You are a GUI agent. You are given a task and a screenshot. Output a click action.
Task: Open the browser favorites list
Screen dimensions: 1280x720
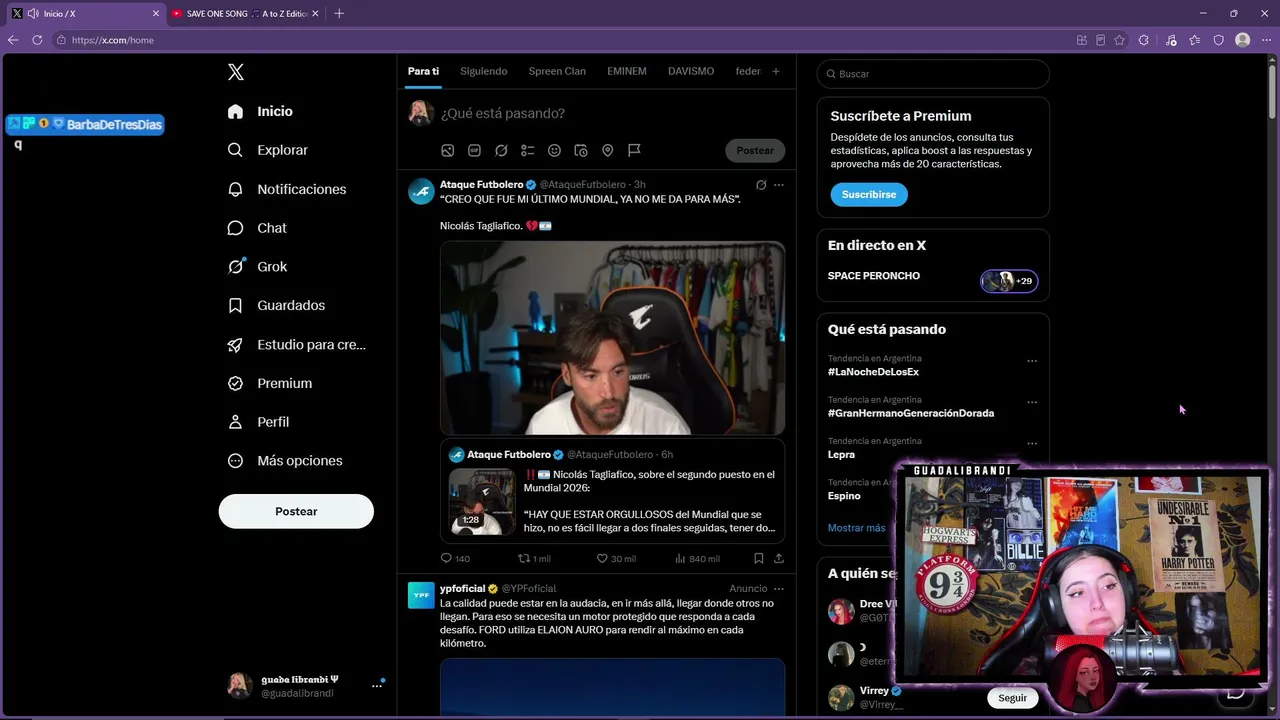coord(1195,40)
